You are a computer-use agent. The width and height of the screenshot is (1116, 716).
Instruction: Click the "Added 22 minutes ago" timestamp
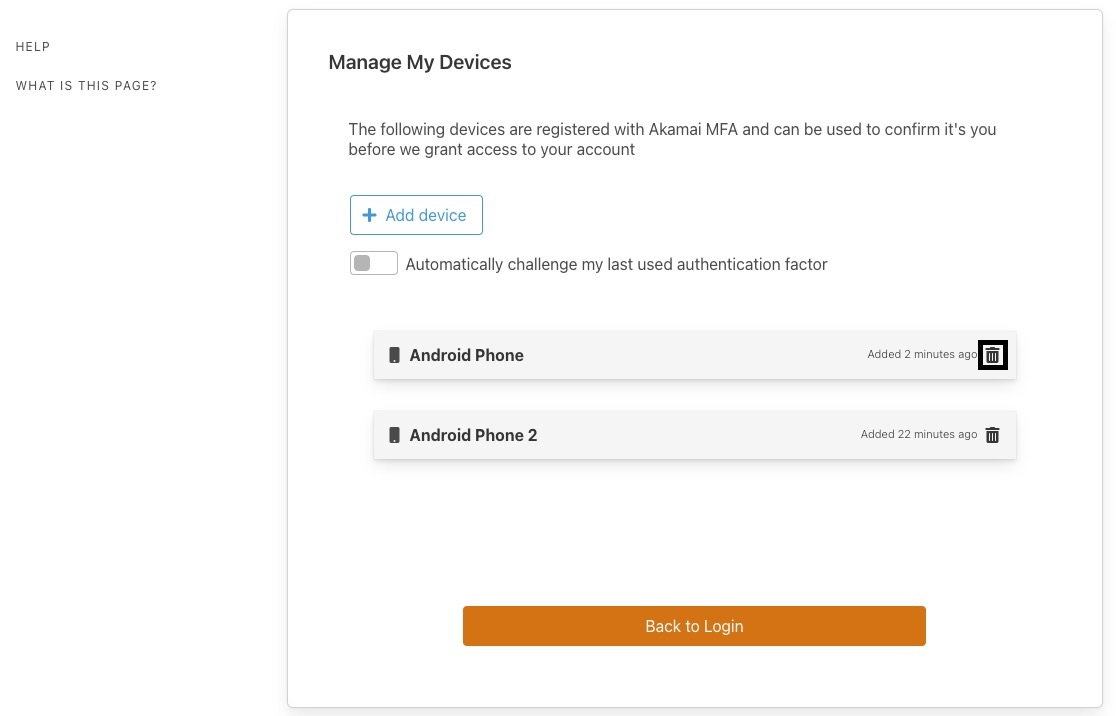918,435
